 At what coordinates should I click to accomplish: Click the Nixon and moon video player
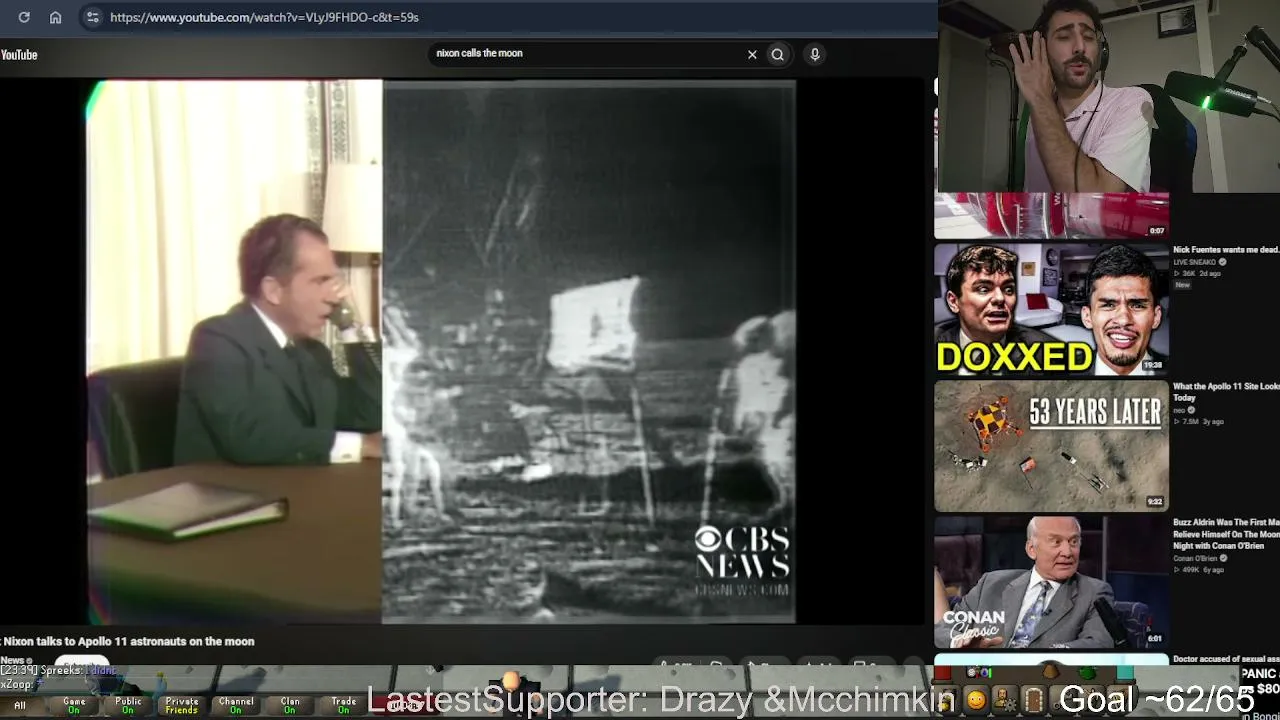pos(441,352)
